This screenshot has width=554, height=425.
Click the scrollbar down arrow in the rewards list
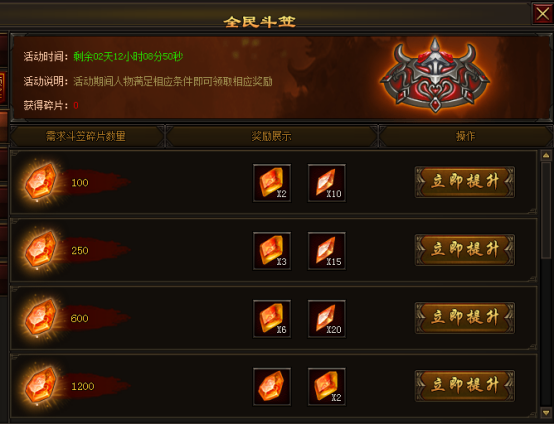click(x=546, y=412)
